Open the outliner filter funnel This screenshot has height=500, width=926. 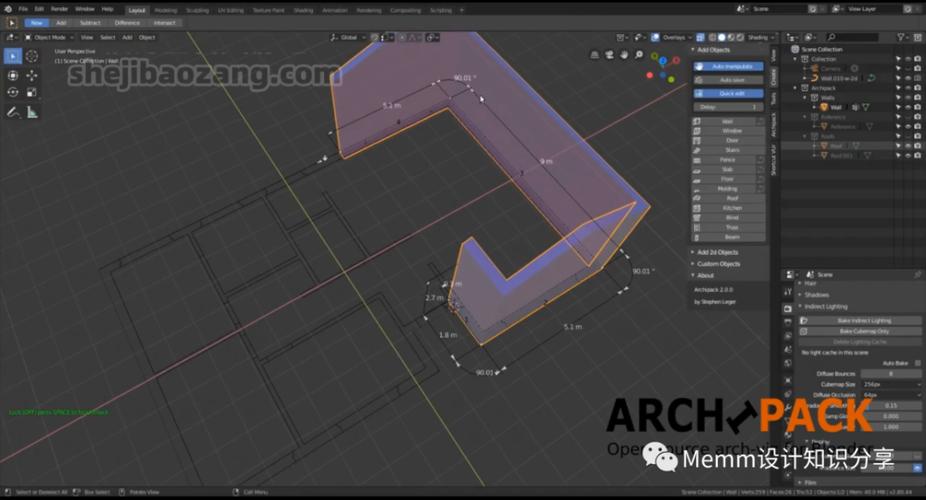[x=901, y=37]
